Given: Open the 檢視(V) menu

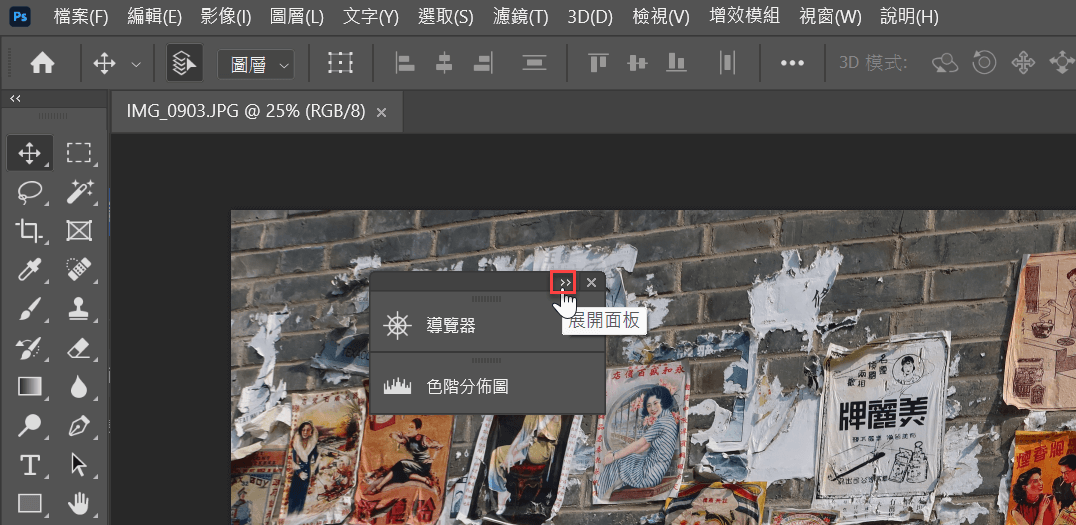Looking at the screenshot, I should click(x=659, y=18).
